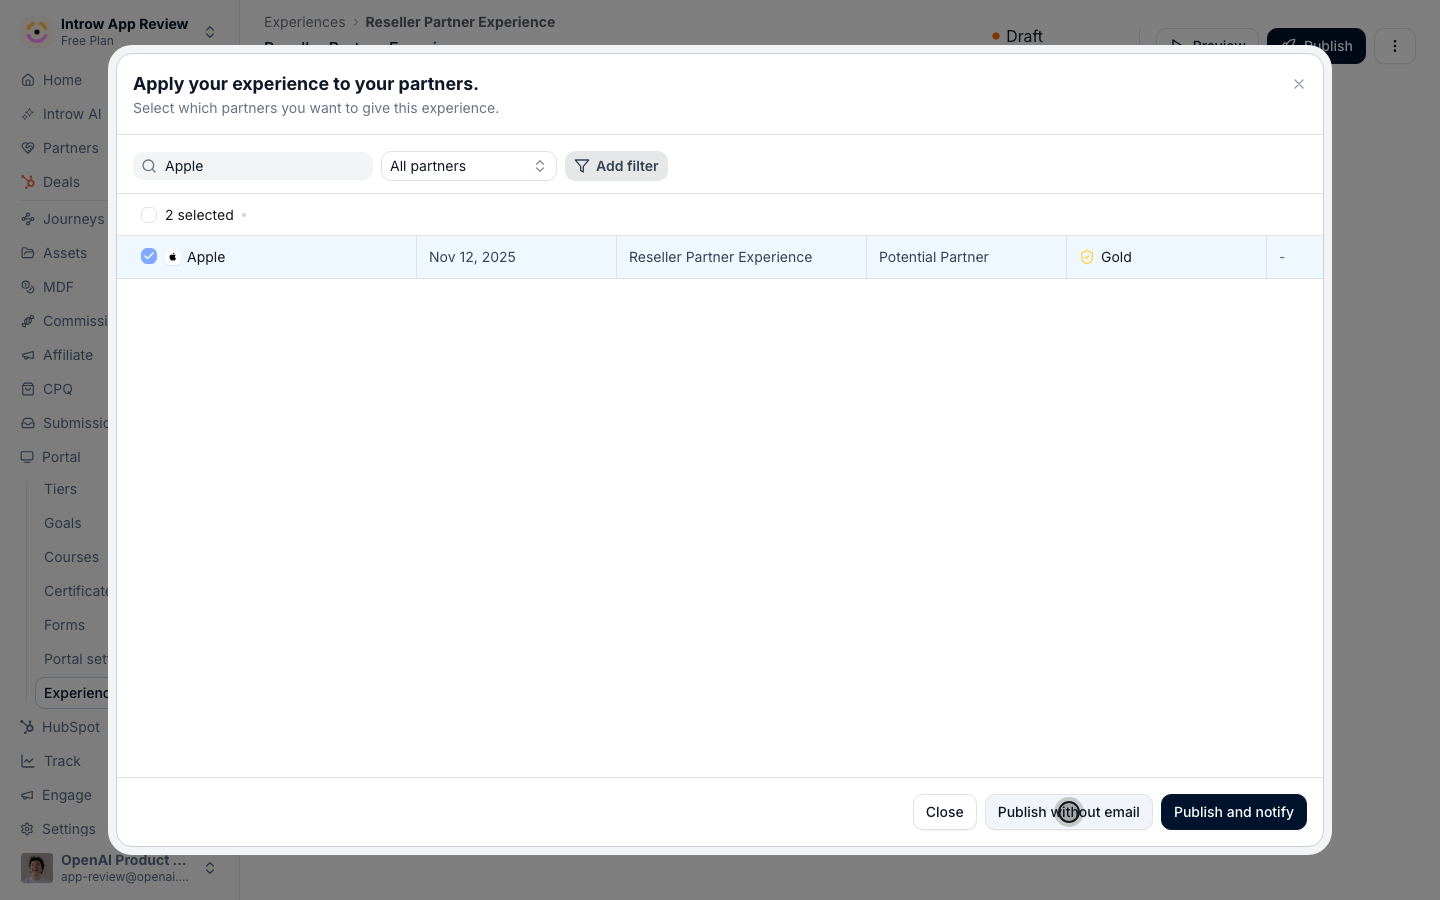Open Introw AI sparkle icon

(28, 114)
